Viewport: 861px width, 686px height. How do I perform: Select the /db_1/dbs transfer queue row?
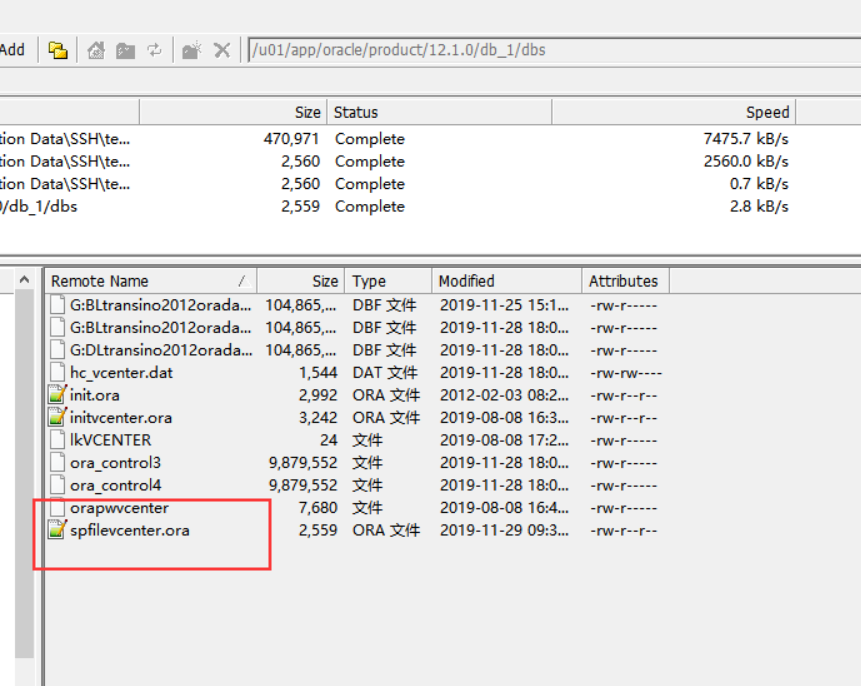(x=397, y=207)
